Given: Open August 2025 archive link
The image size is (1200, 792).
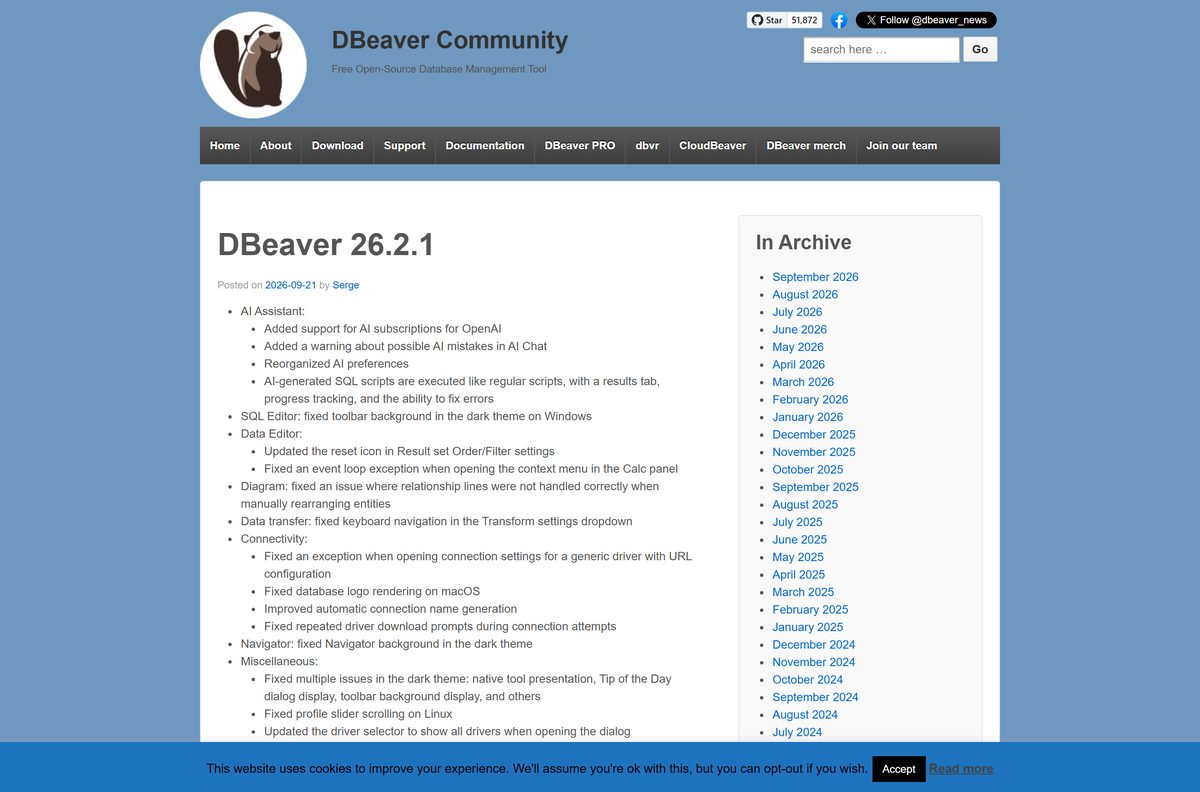Looking at the screenshot, I should pos(805,504).
